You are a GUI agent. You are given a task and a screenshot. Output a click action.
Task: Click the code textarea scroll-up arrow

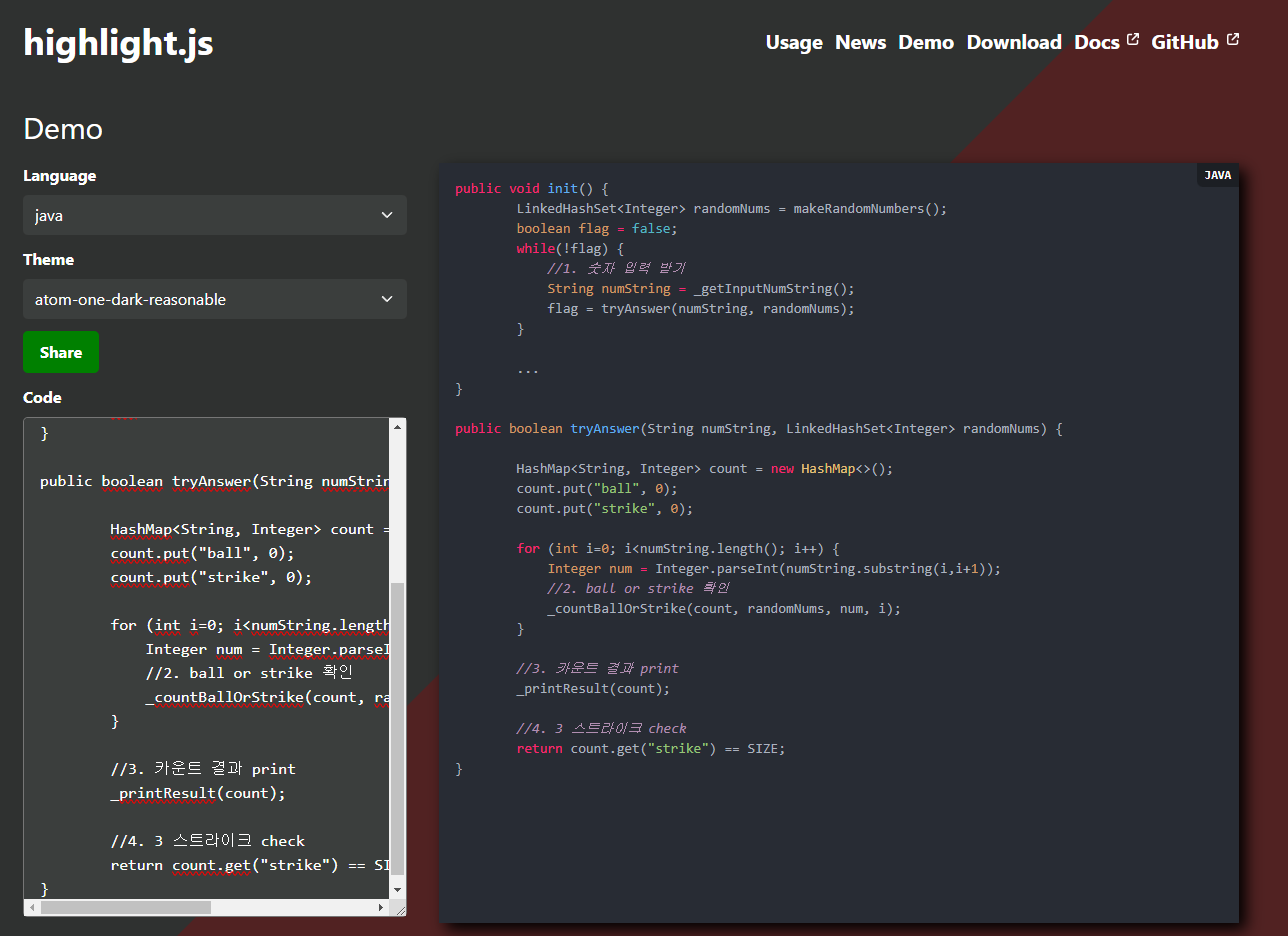pyautogui.click(x=398, y=427)
